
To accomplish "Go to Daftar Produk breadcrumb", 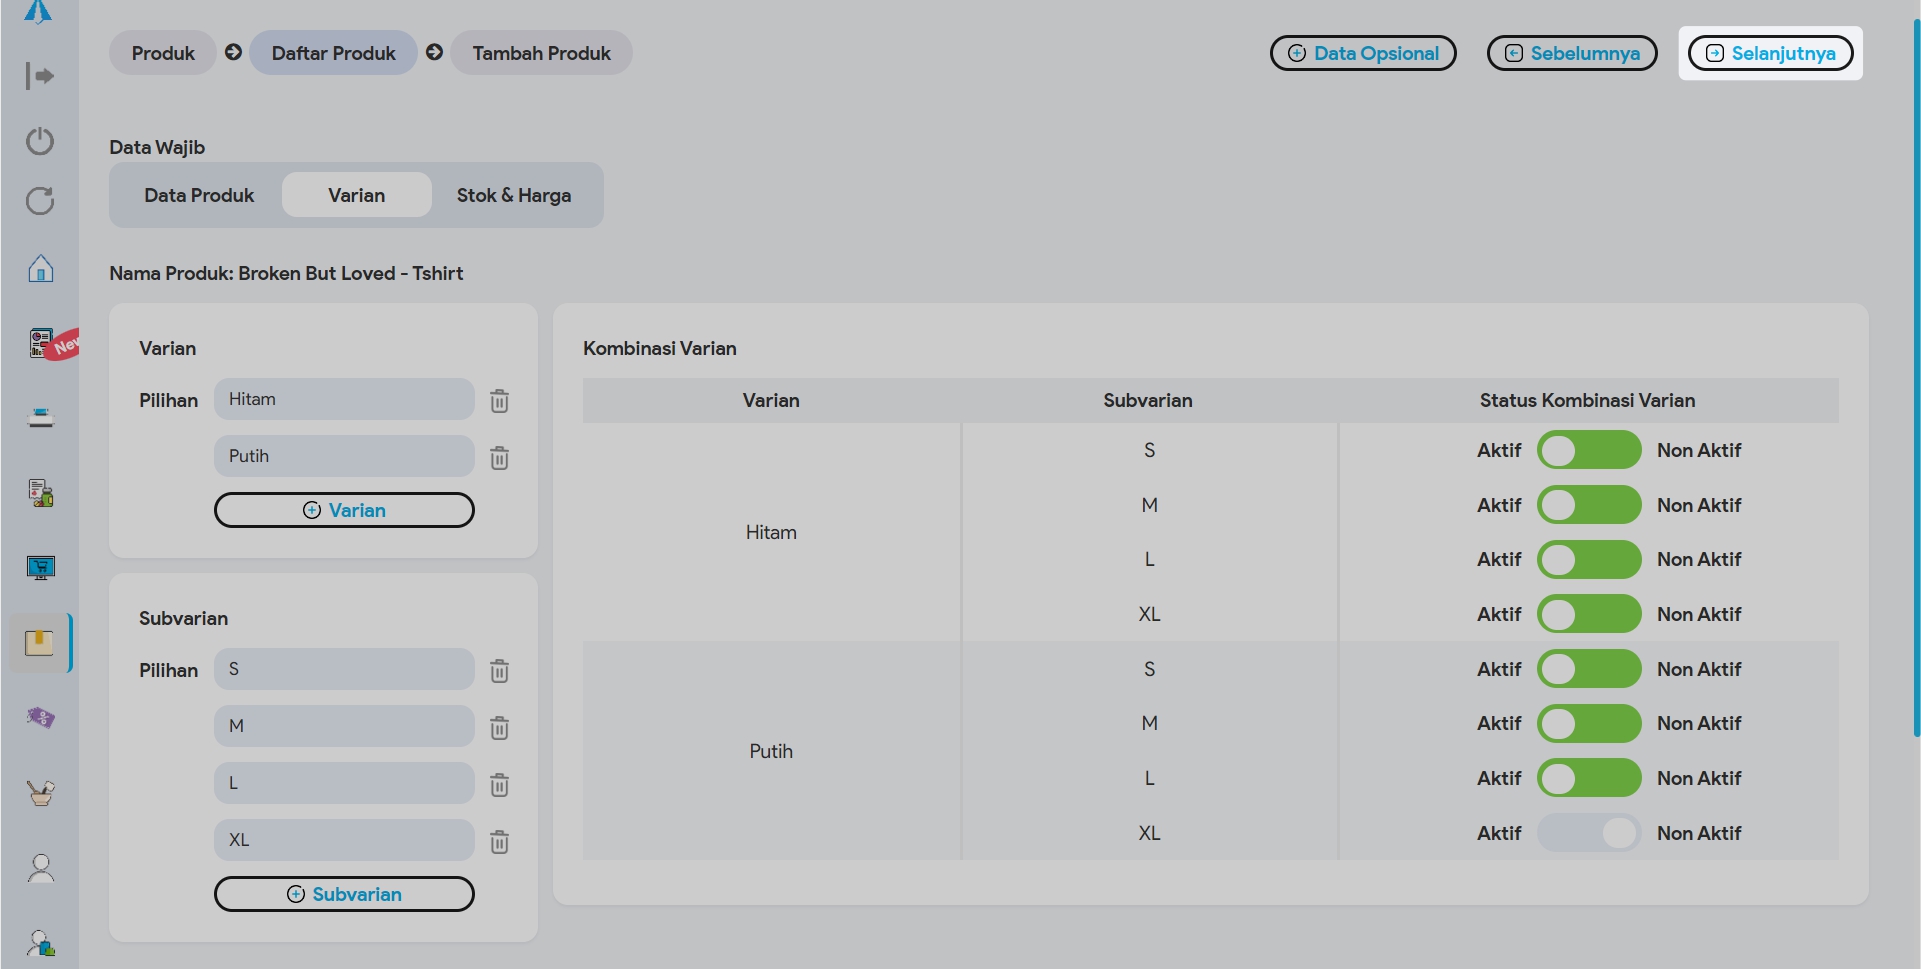I will [333, 53].
